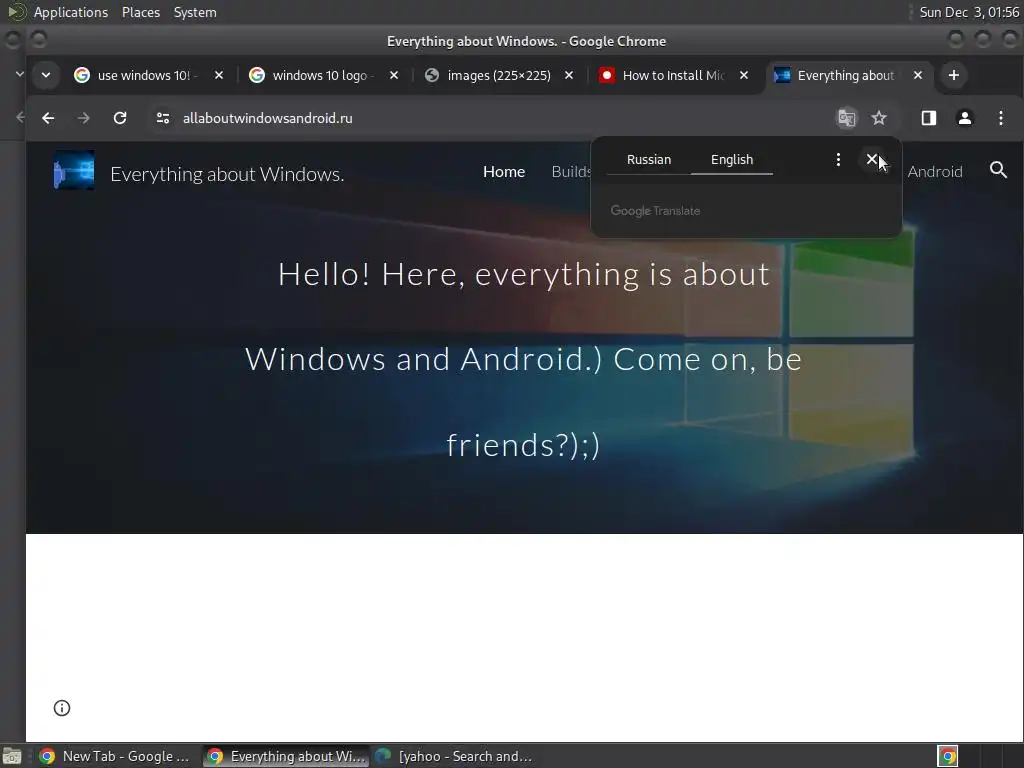Click the show desktop icon in bottom panel

(x=12, y=756)
